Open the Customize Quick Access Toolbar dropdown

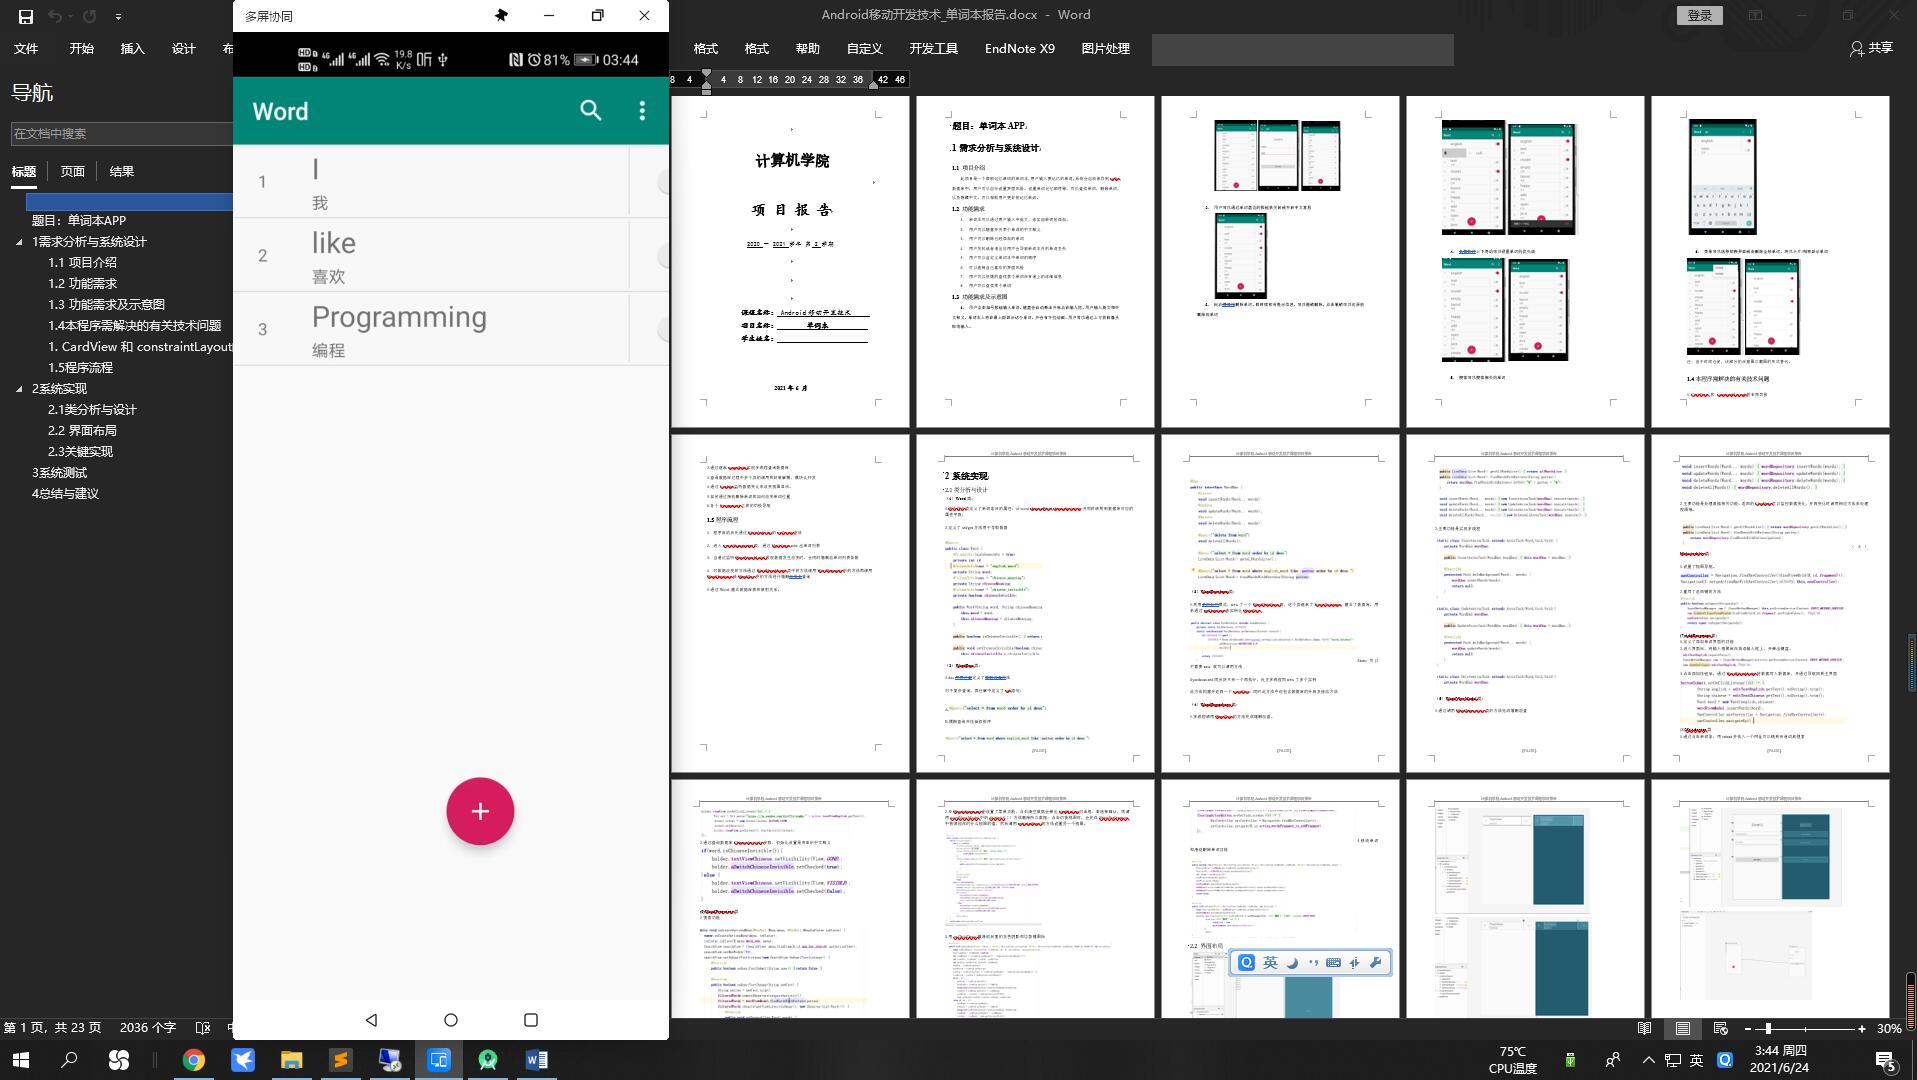(x=118, y=17)
